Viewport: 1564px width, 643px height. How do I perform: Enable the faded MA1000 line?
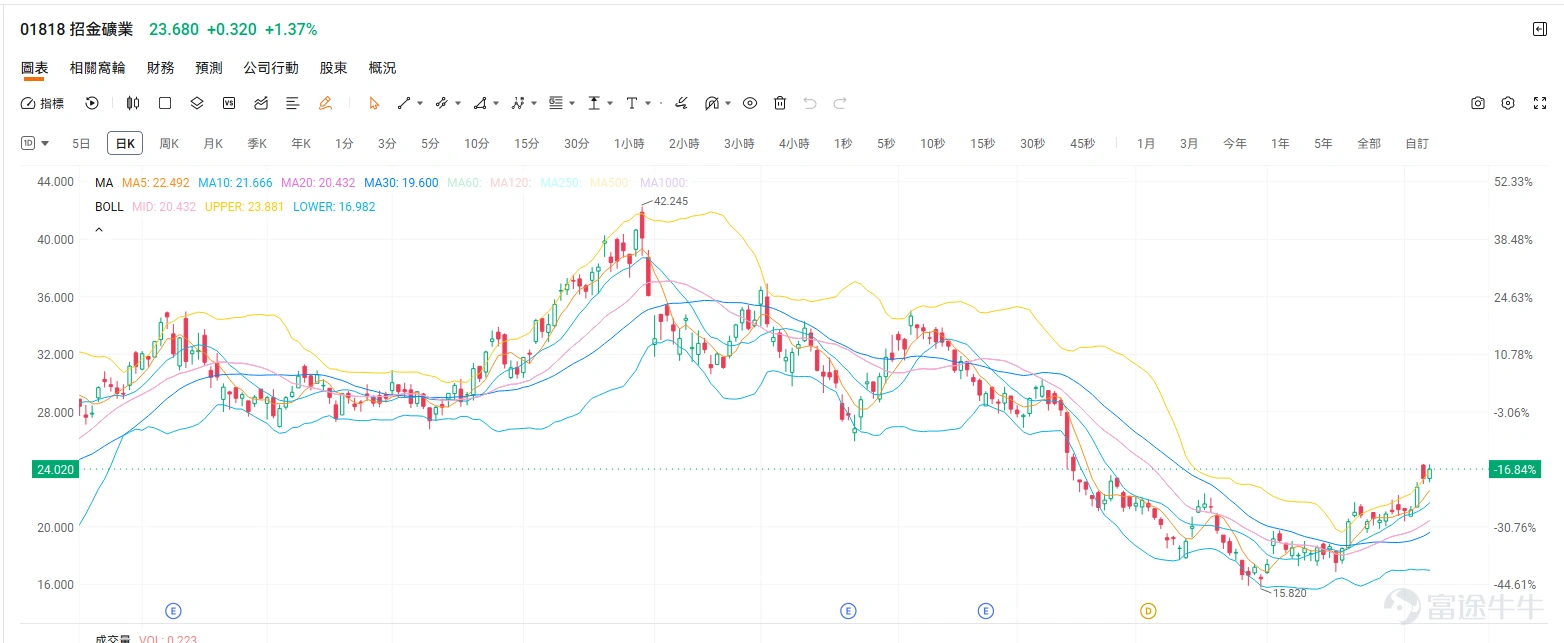click(x=664, y=183)
